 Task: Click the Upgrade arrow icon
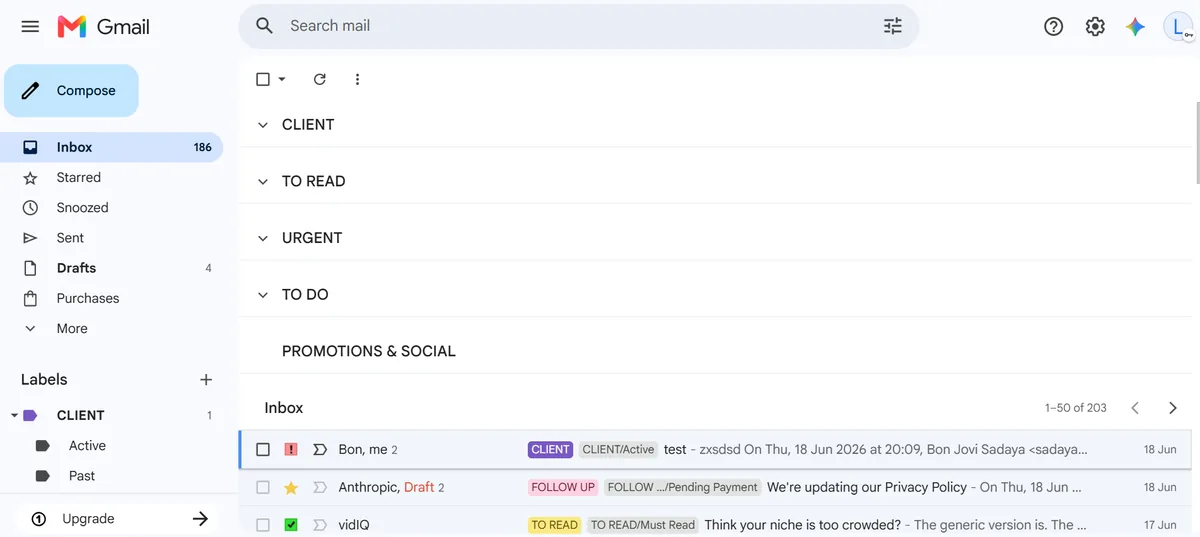200,518
